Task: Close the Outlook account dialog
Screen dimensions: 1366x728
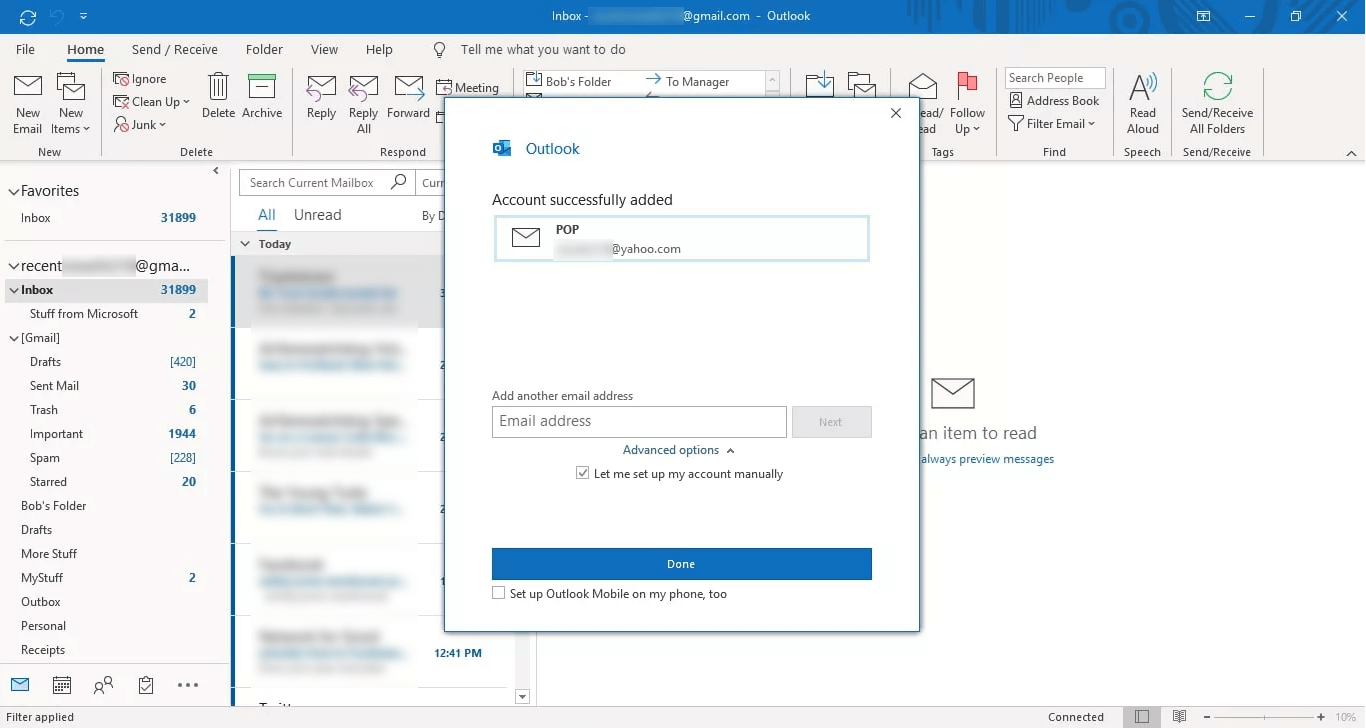Action: [x=896, y=113]
